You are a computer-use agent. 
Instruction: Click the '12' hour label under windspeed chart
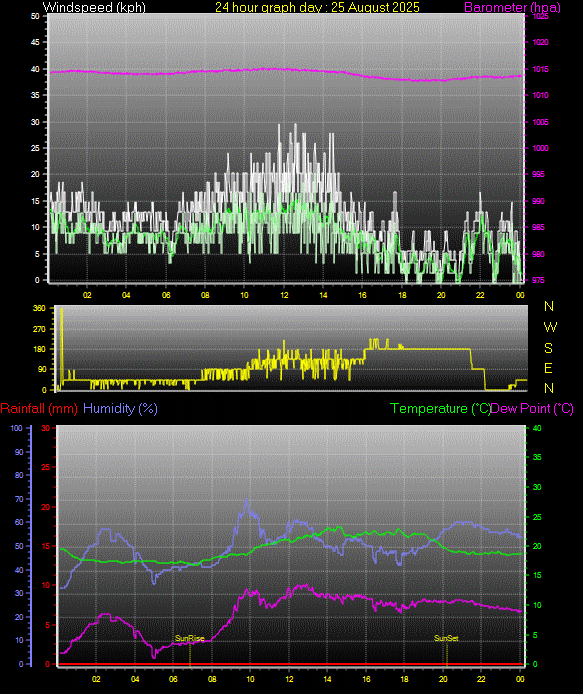tap(284, 295)
